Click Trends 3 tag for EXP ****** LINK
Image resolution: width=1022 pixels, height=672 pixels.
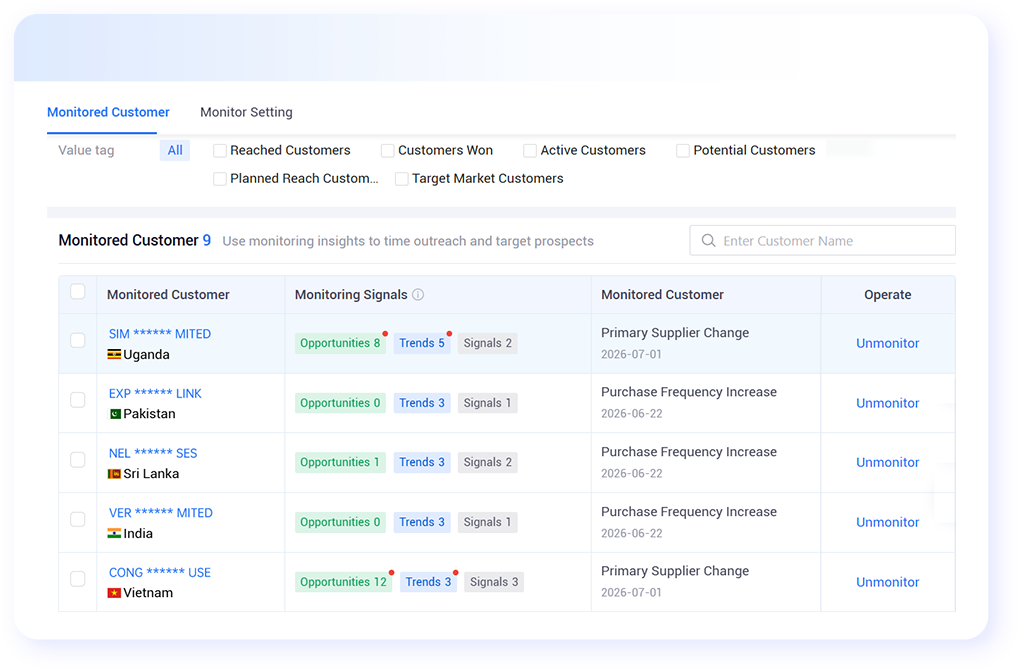click(x=422, y=403)
